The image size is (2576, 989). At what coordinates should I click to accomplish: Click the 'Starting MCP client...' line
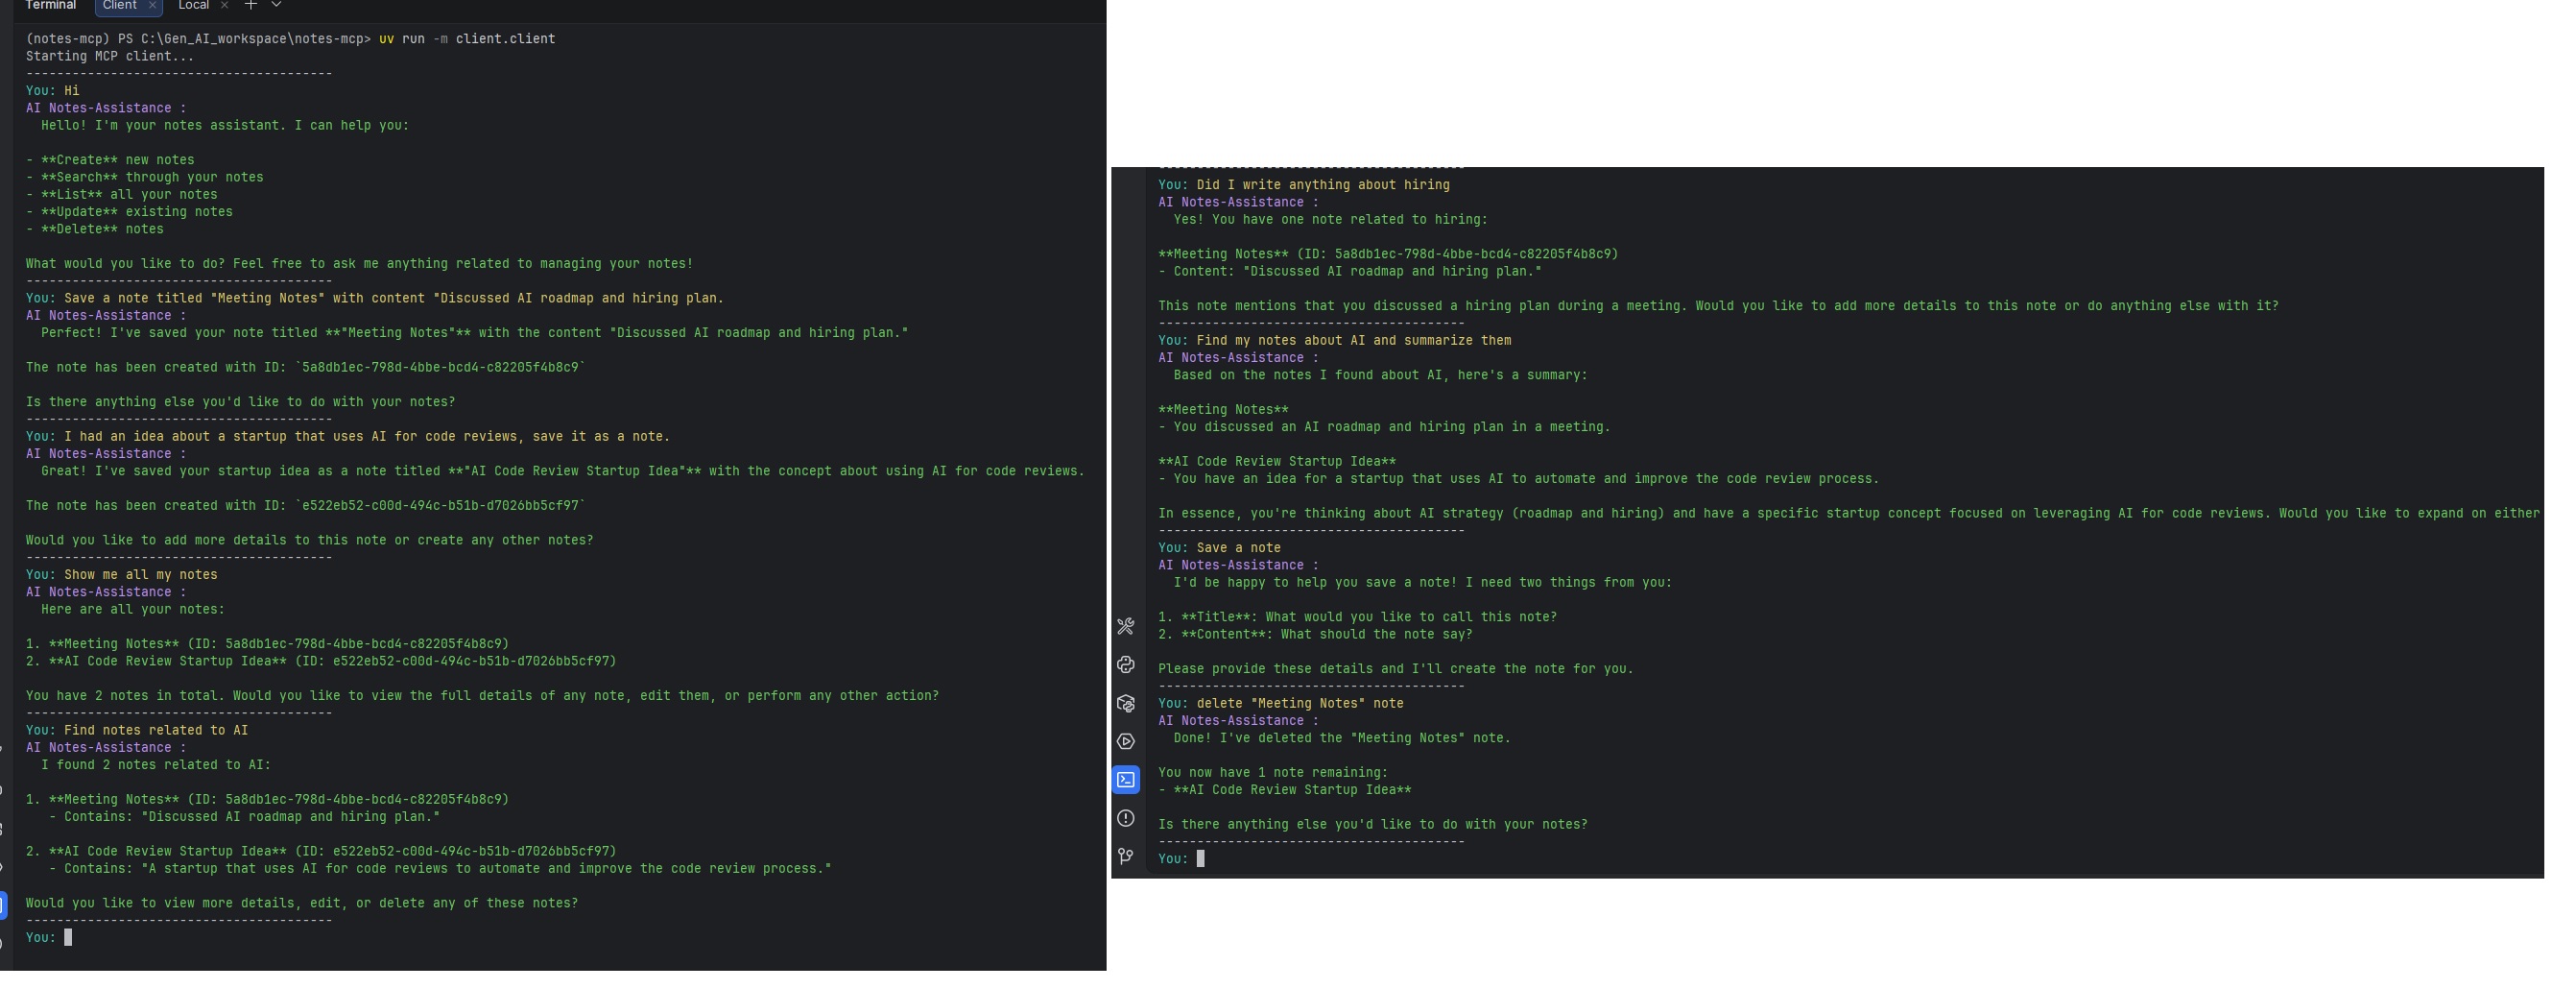click(110, 56)
